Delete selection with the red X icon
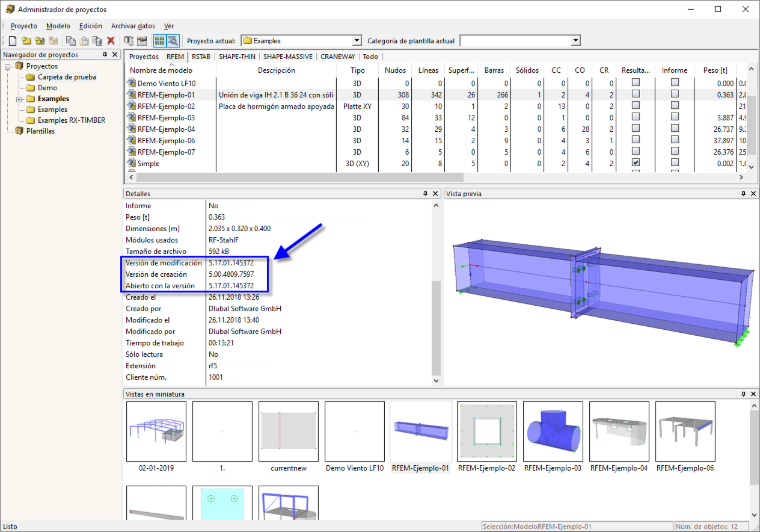The width and height of the screenshot is (760, 532). point(111,41)
